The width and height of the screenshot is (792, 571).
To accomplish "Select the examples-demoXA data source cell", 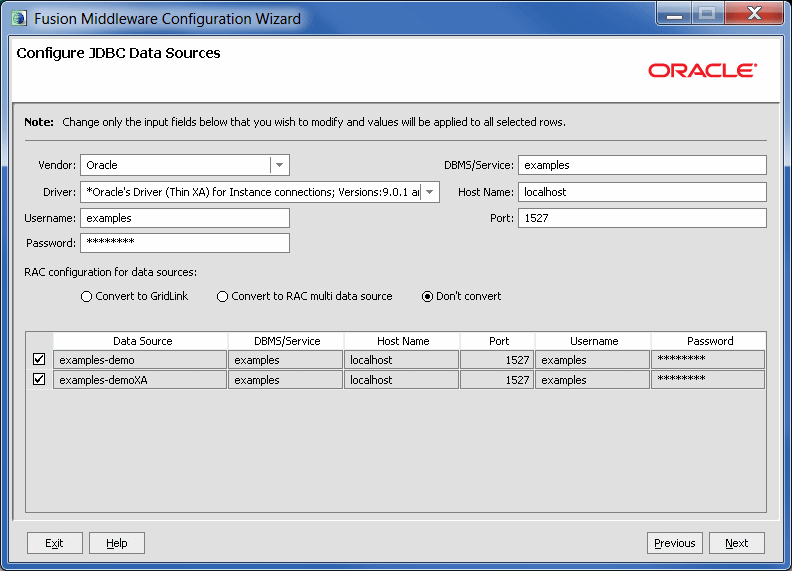I will tap(140, 380).
